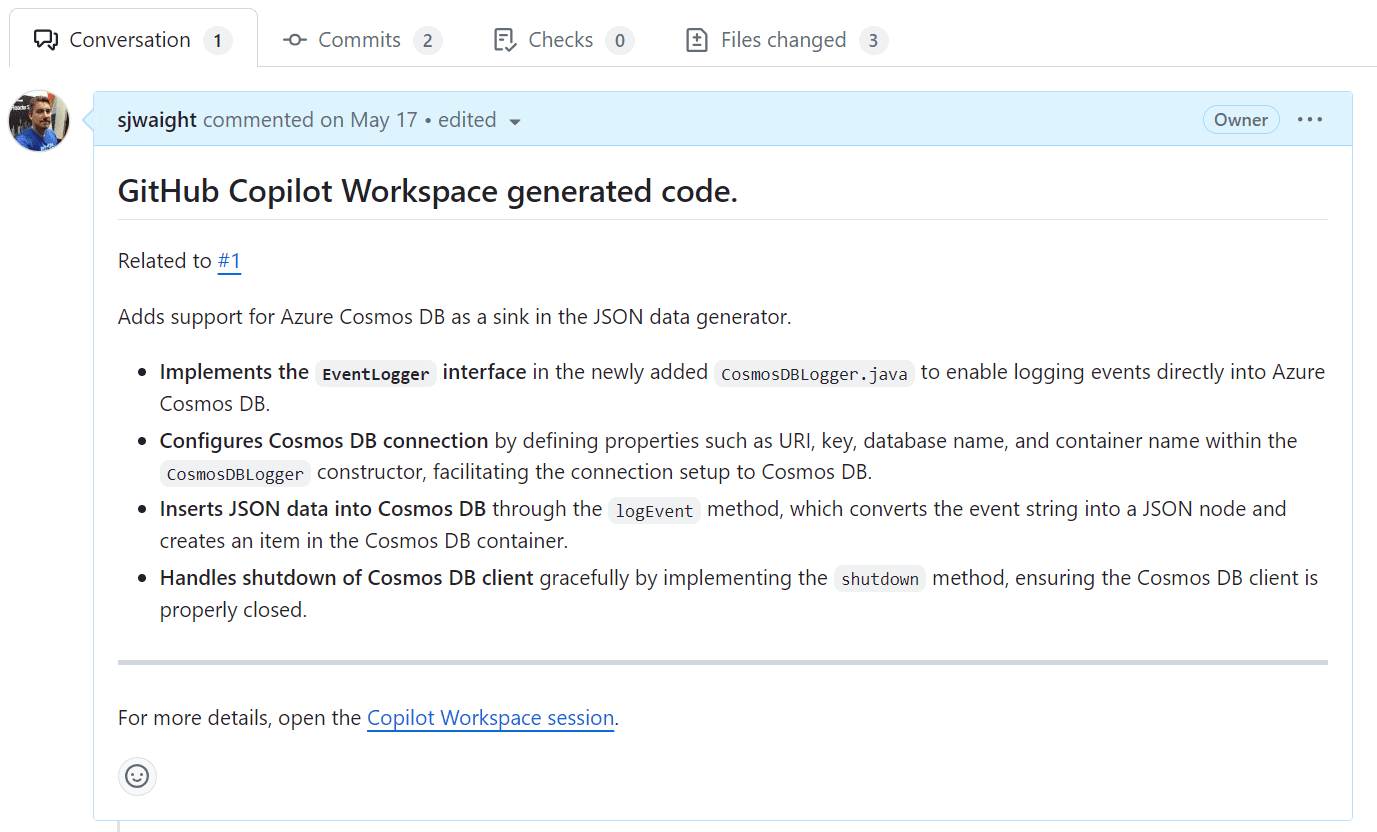The image size is (1377, 832).
Task: Click the Conversation speech bubble icon
Action: point(46,40)
